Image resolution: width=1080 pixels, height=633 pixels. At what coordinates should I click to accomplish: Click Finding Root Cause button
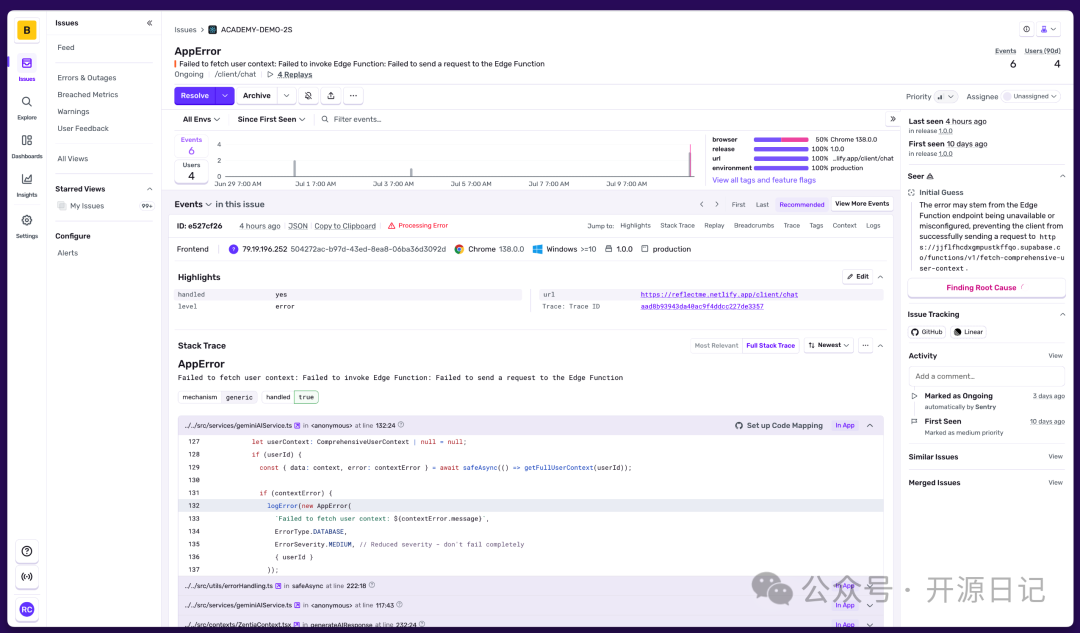tap(986, 288)
